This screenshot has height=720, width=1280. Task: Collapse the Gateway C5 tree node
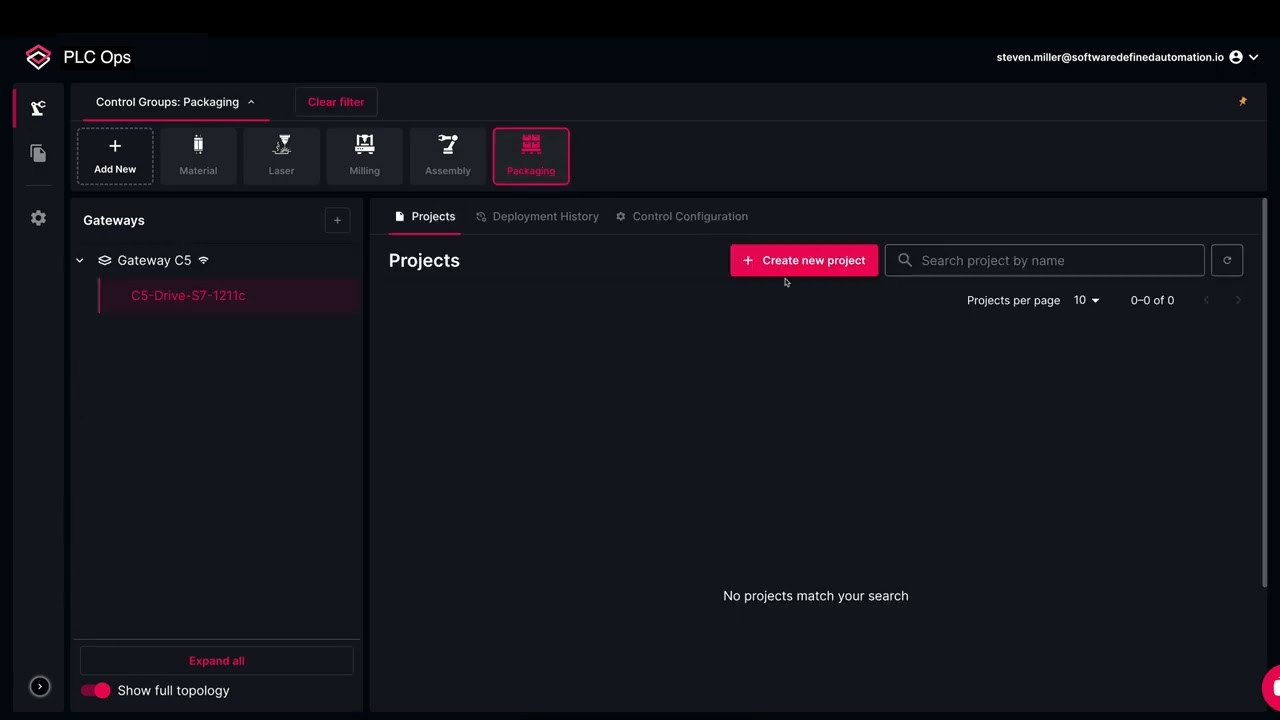point(79,260)
